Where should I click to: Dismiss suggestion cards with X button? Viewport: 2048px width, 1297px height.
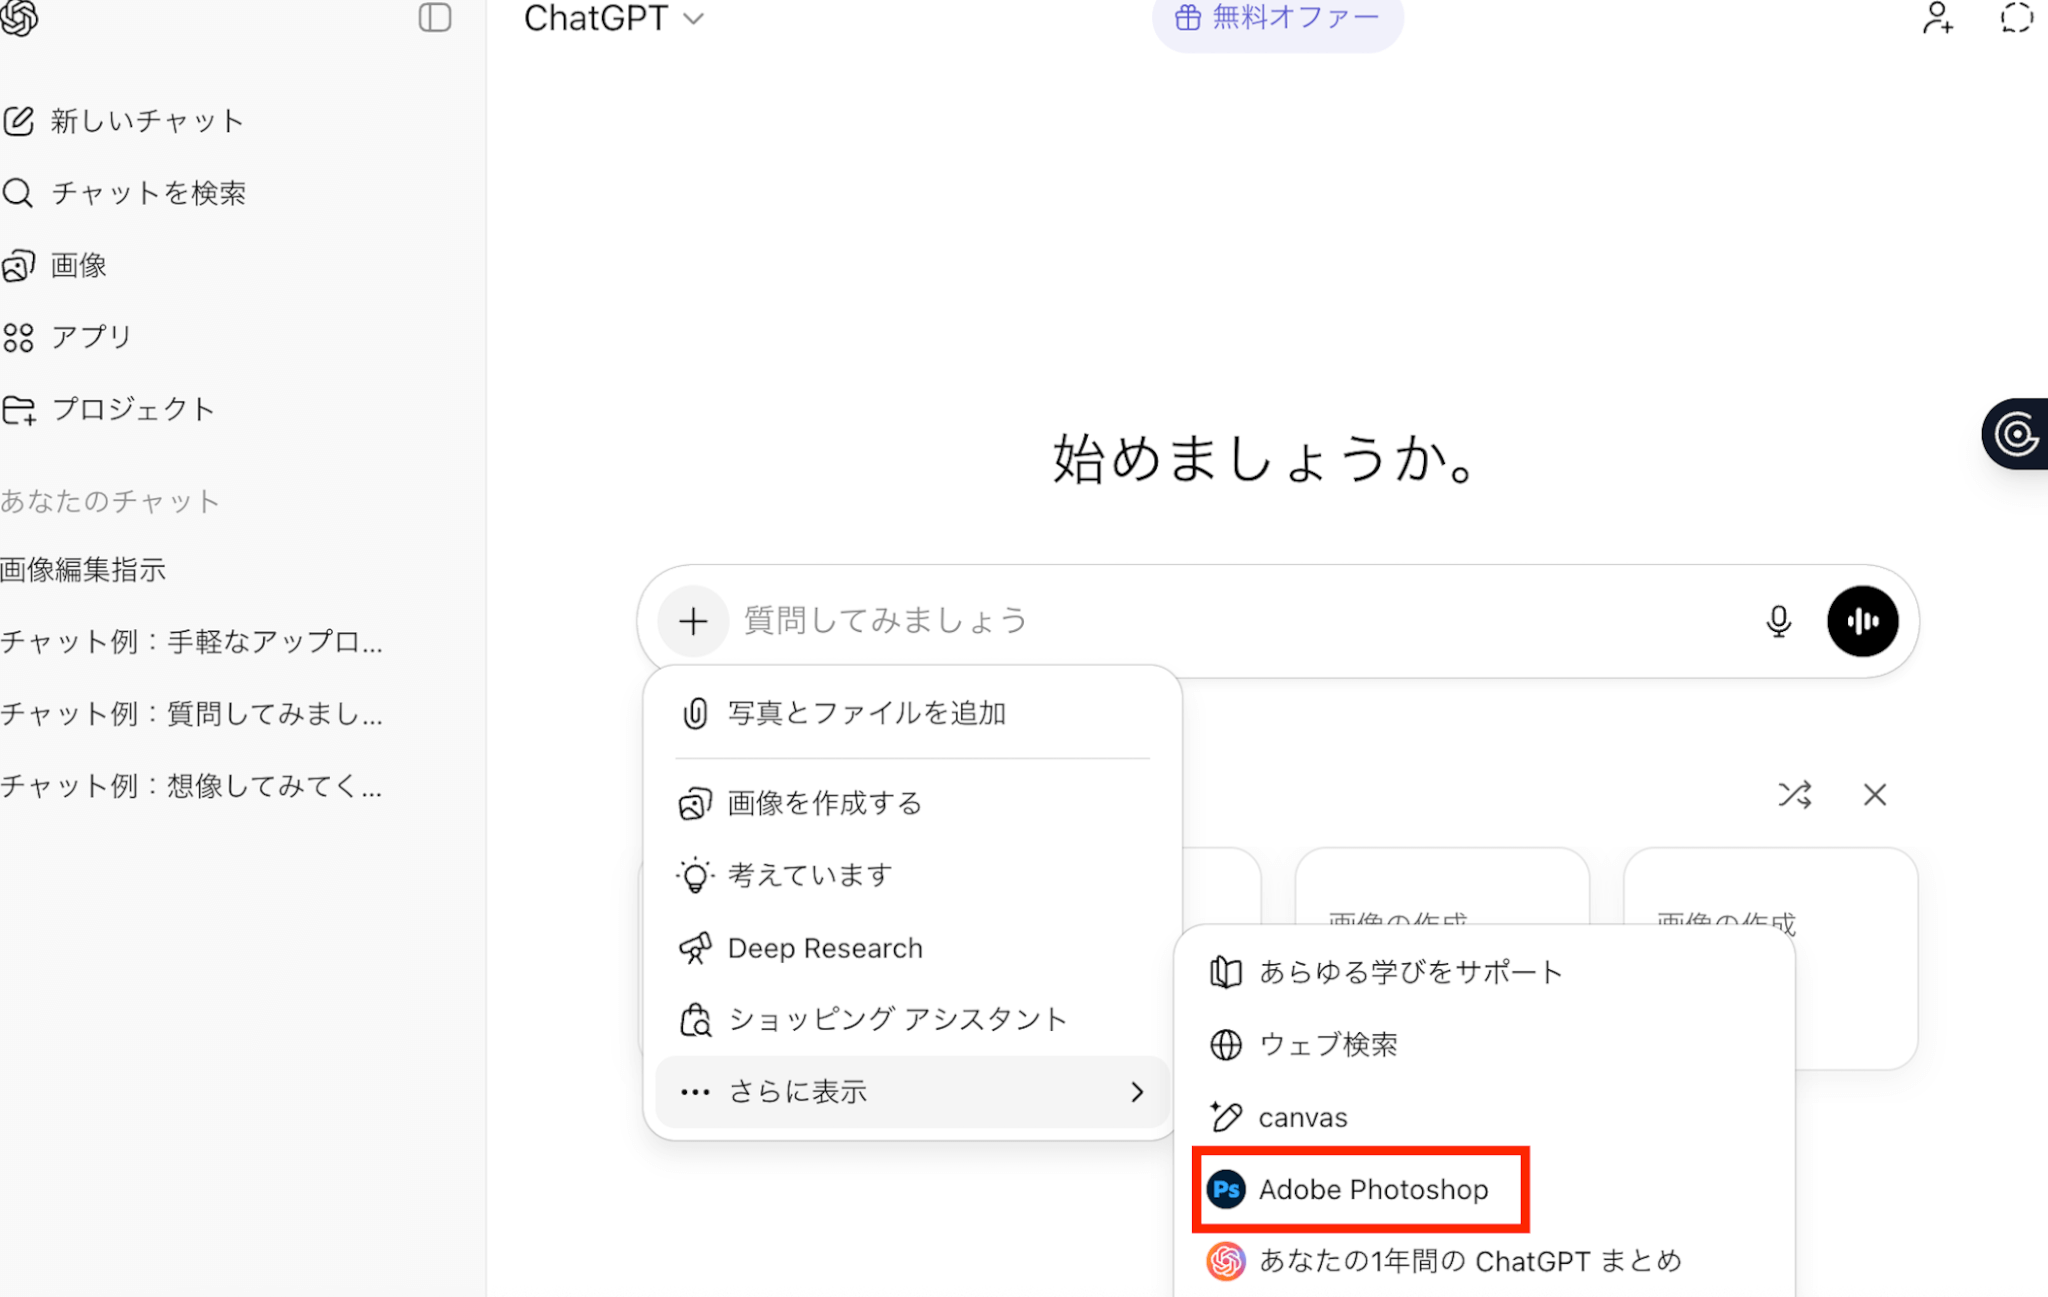pyautogui.click(x=1874, y=795)
